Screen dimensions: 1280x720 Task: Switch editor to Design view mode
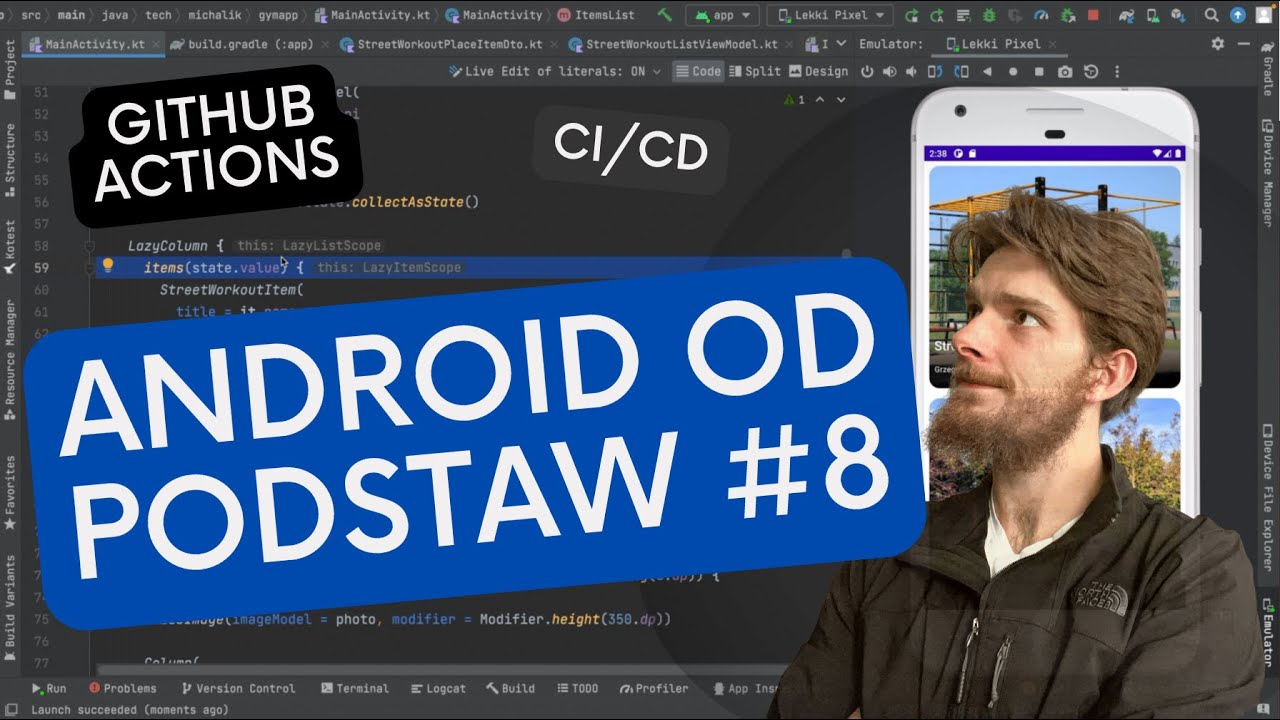[819, 71]
